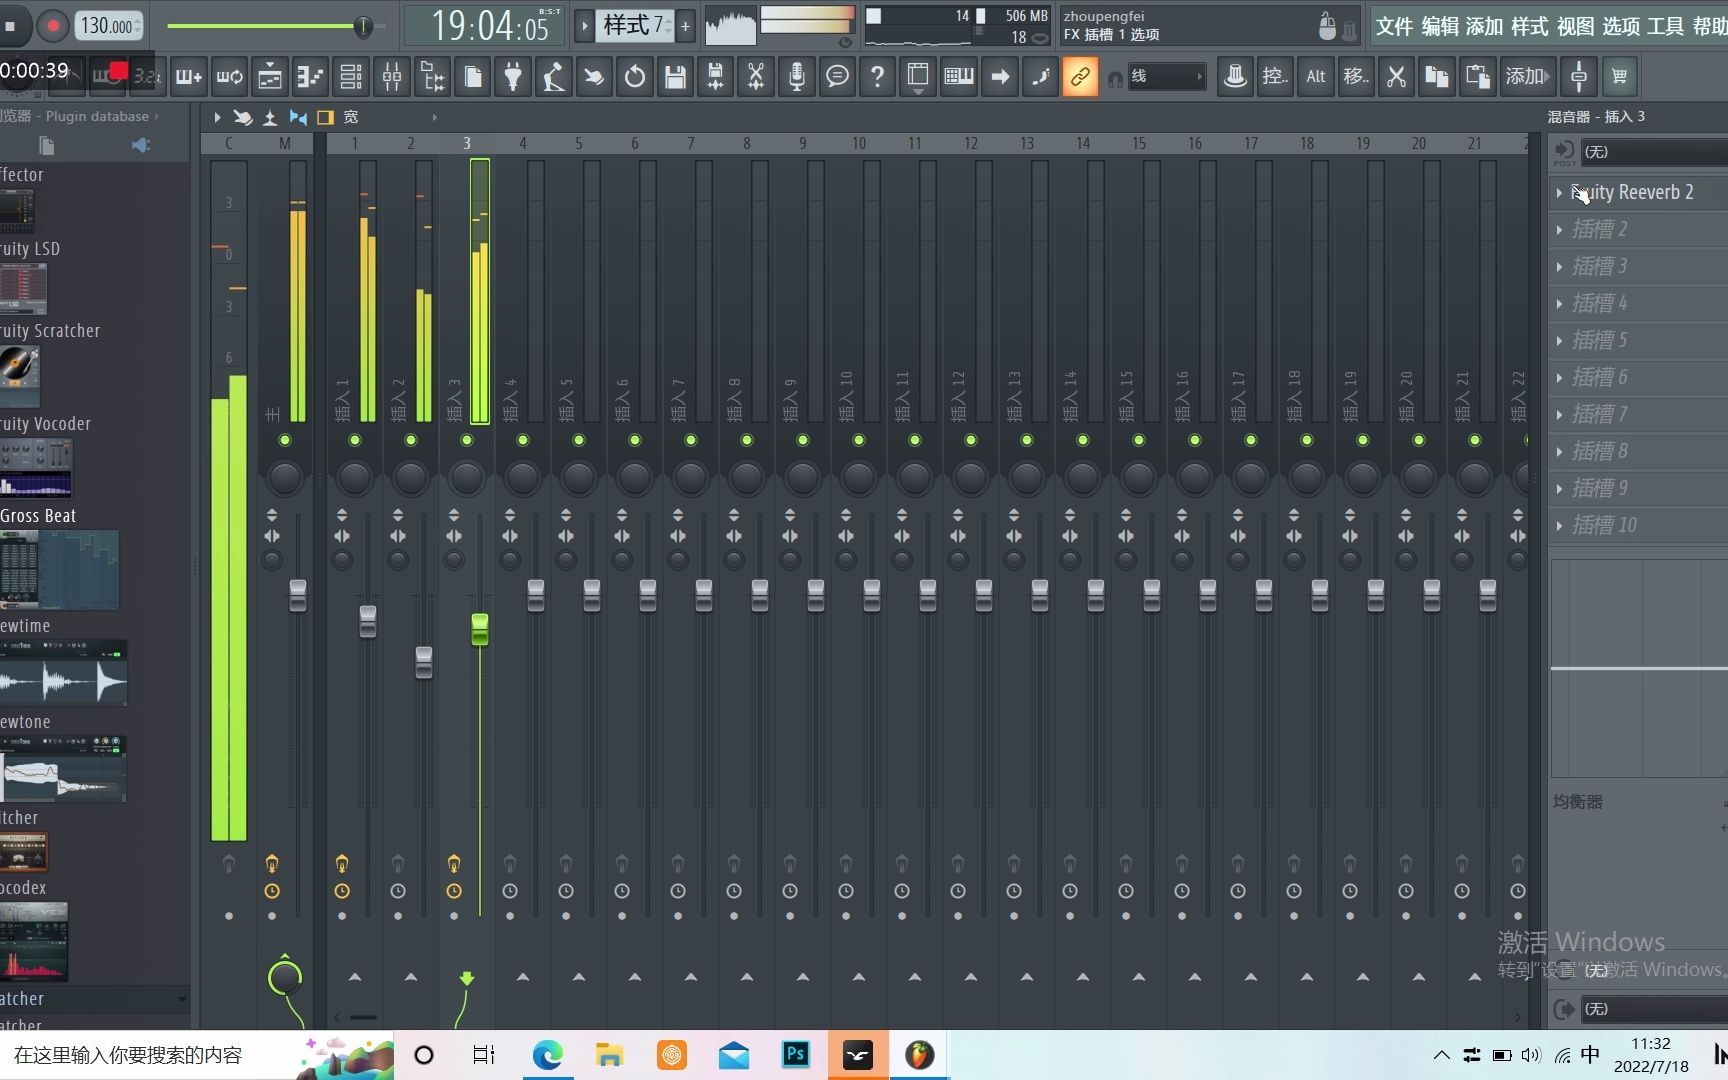Click the 移.. toolbar button
This screenshot has width=1728, height=1080.
(1356, 76)
